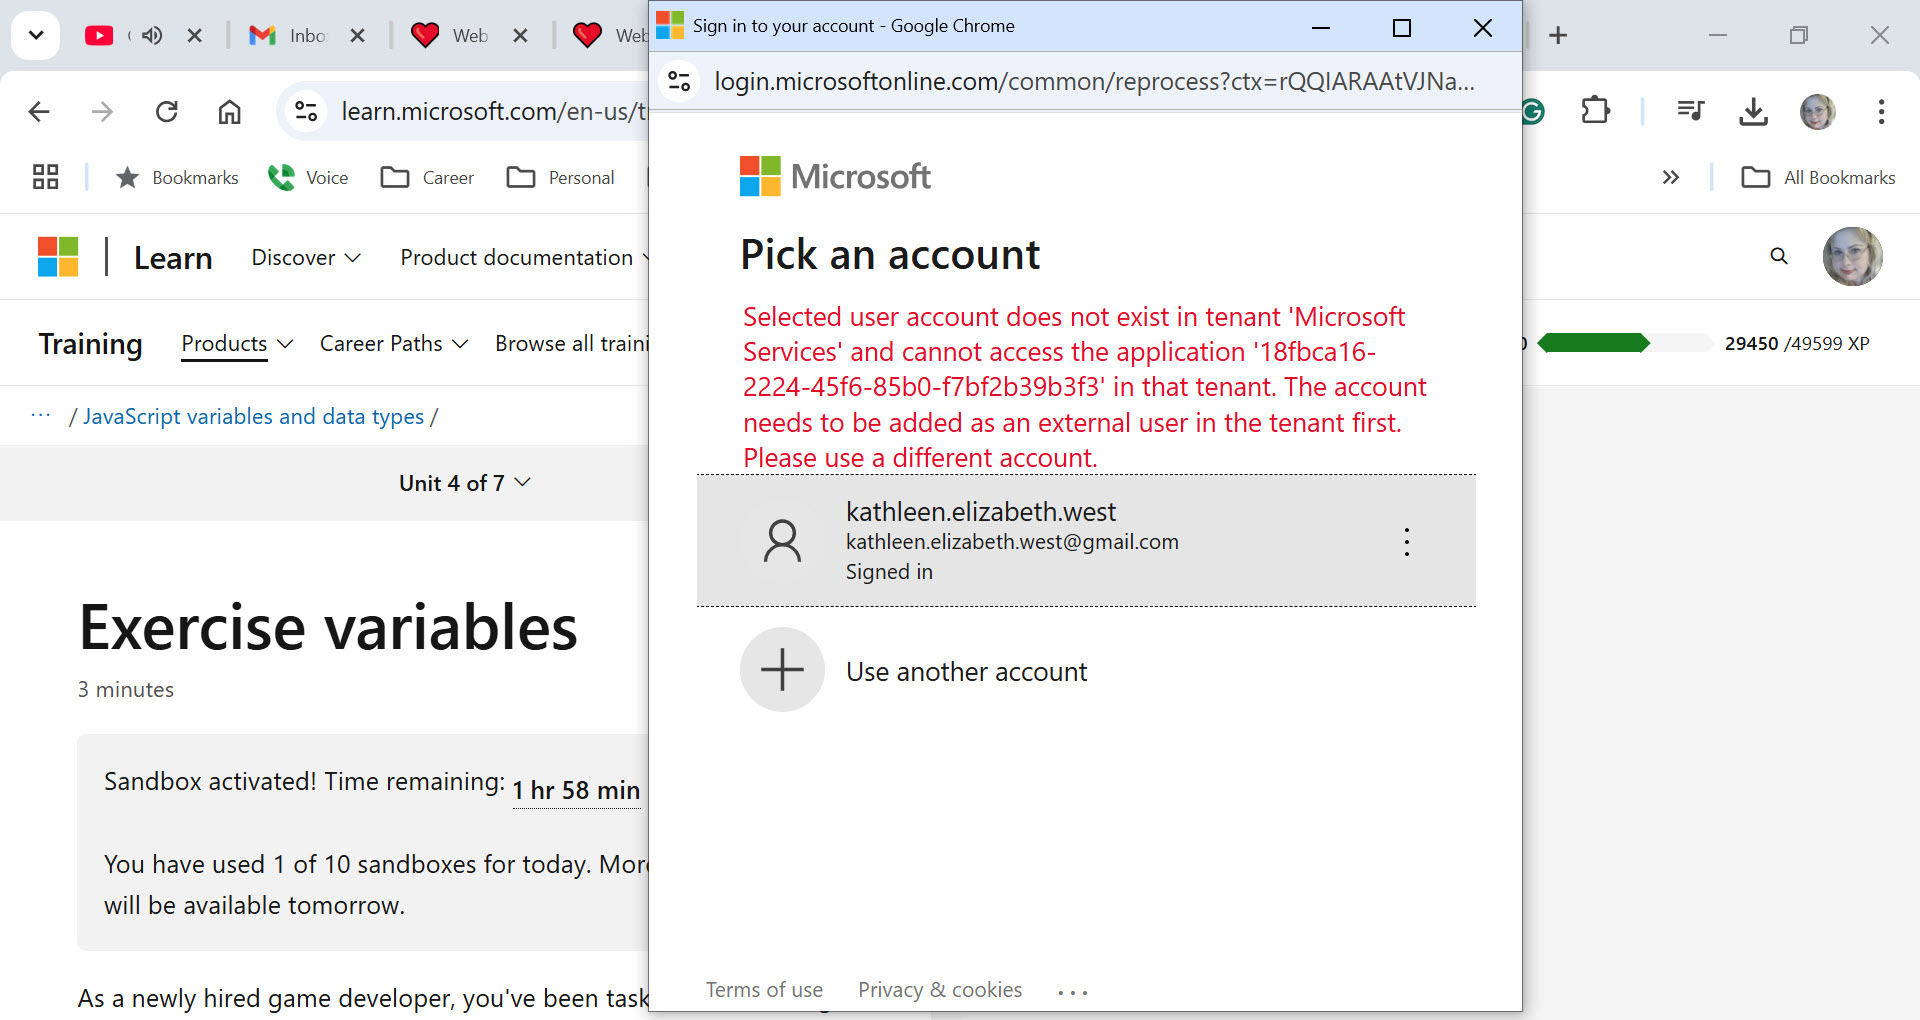The height and width of the screenshot is (1020, 1920).
Task: Reload the current page
Action: 166,111
